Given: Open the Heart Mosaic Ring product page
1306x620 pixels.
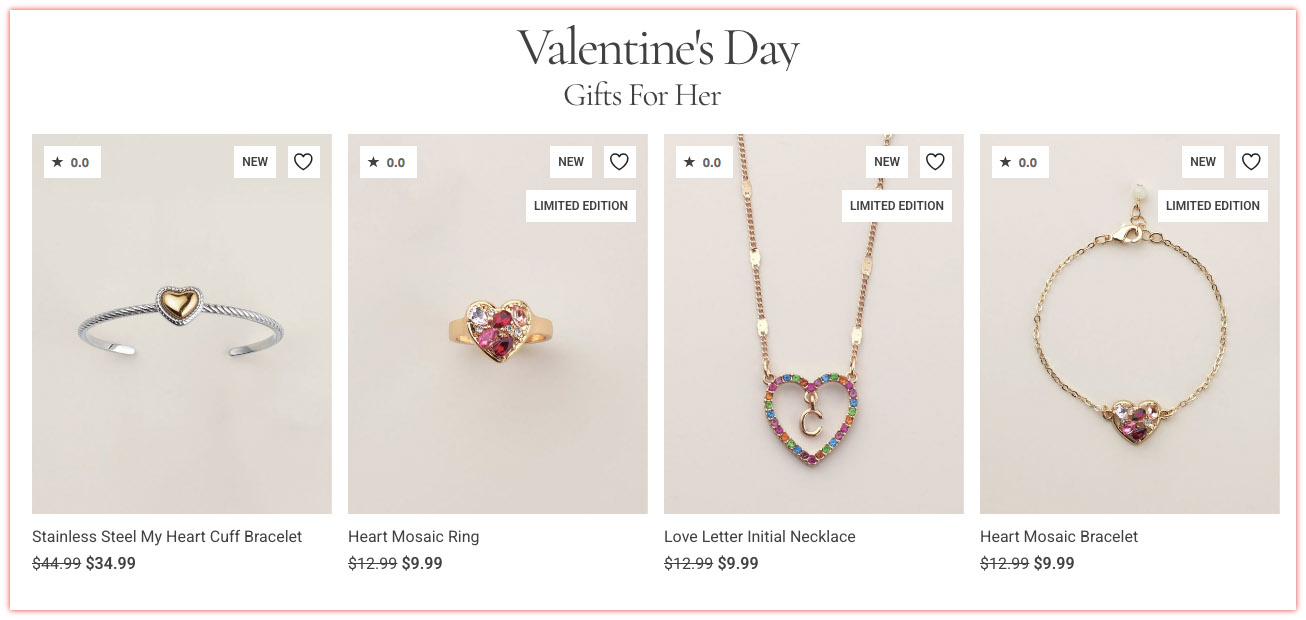Looking at the screenshot, I should (413, 536).
